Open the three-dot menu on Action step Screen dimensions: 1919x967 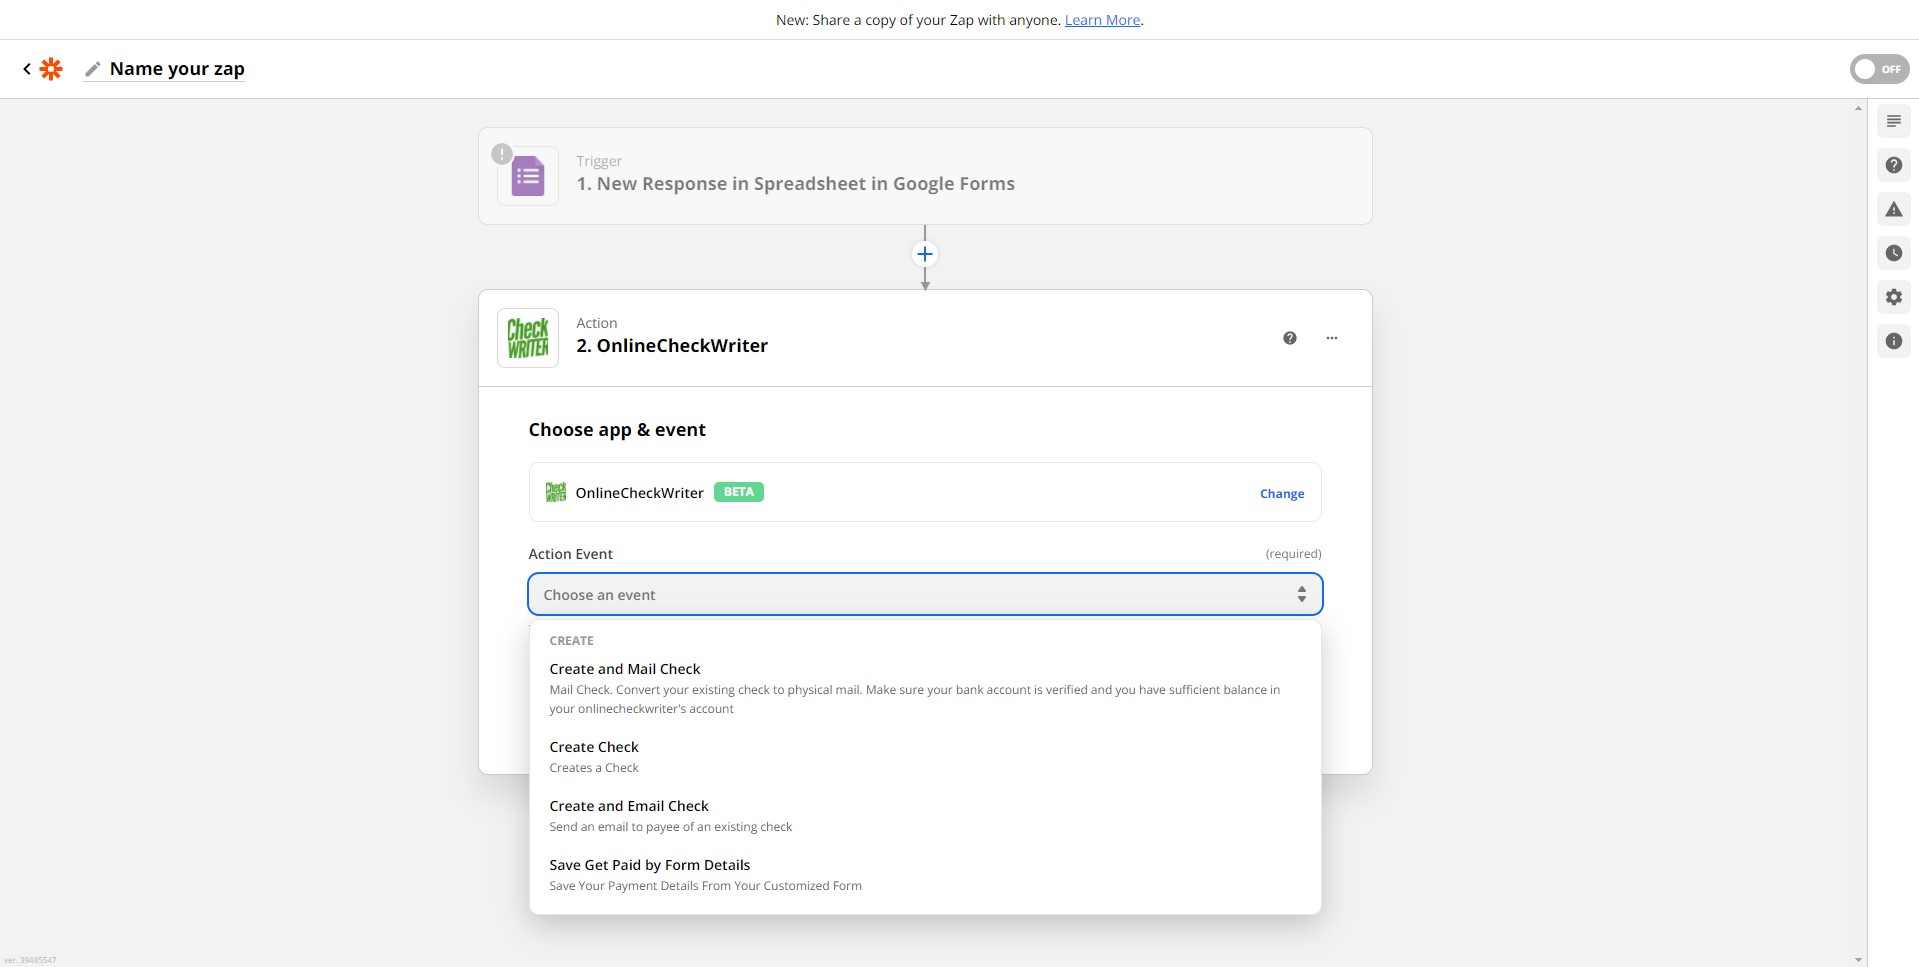pyautogui.click(x=1331, y=338)
